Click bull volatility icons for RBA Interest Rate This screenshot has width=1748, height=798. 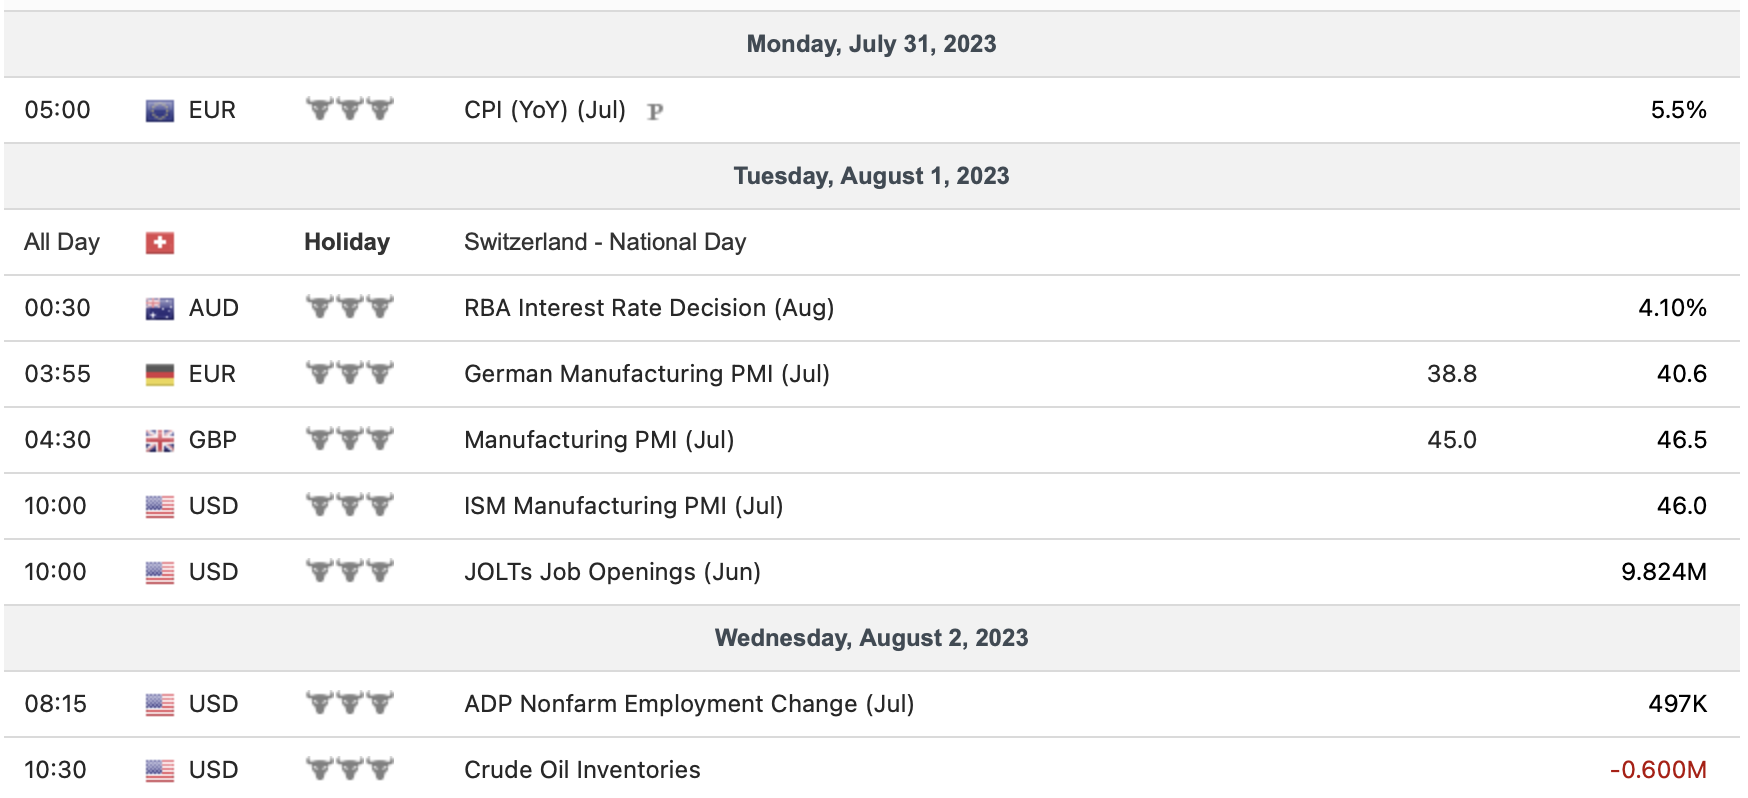pos(349,307)
